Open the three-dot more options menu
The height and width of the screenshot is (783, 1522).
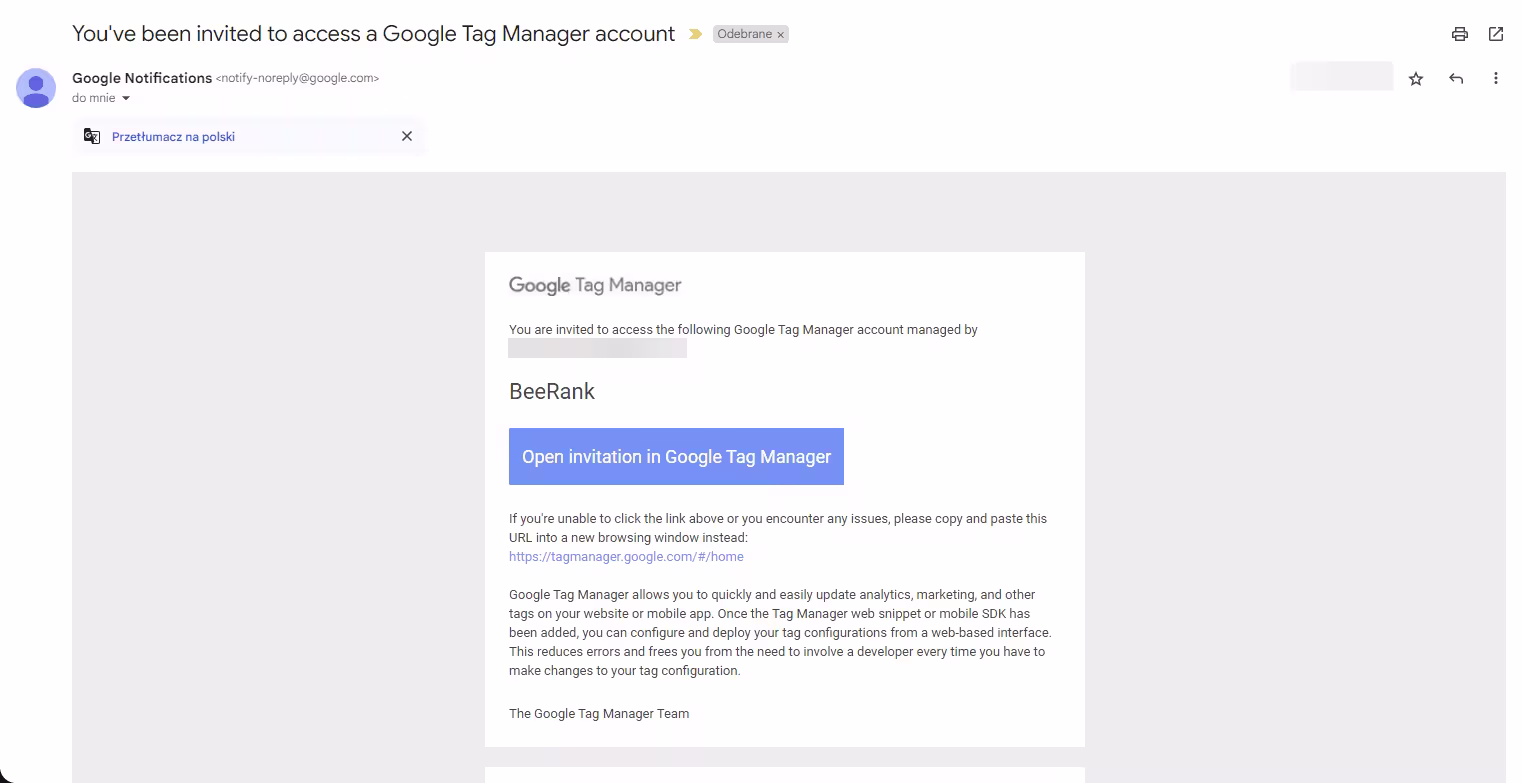(x=1495, y=79)
